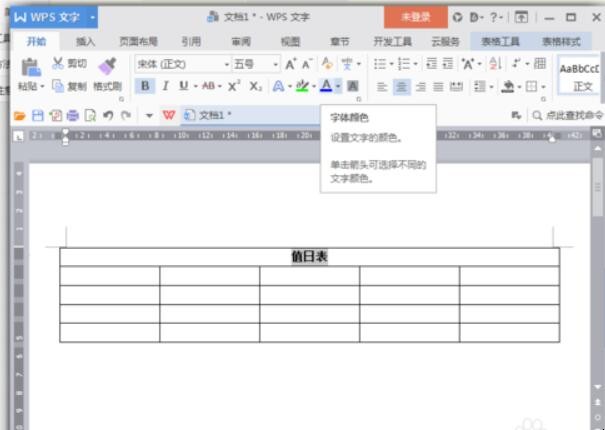
Task: Apply subscript X₂ formatting
Action: coord(255,87)
